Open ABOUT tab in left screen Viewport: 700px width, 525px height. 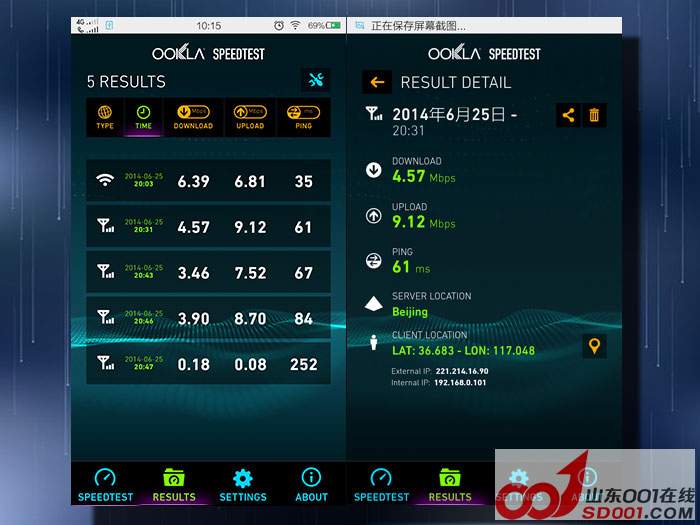pyautogui.click(x=311, y=485)
